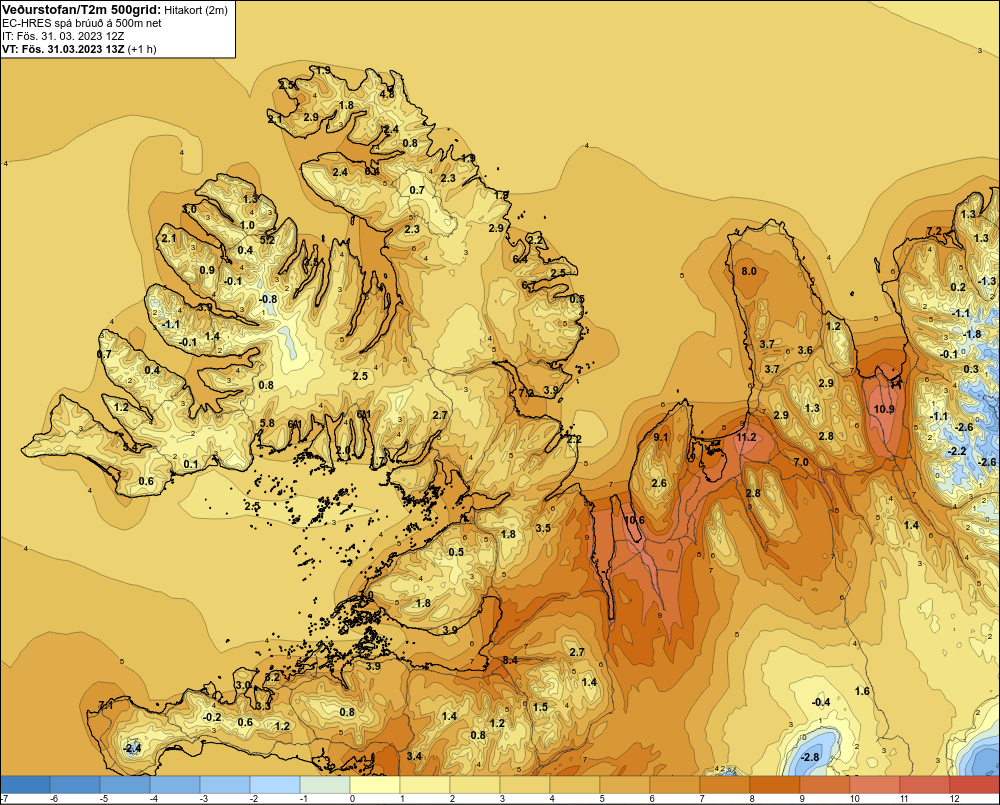1000x805 pixels.
Task: Click the EC-HRES spá brúuð description line
Action: (82, 23)
